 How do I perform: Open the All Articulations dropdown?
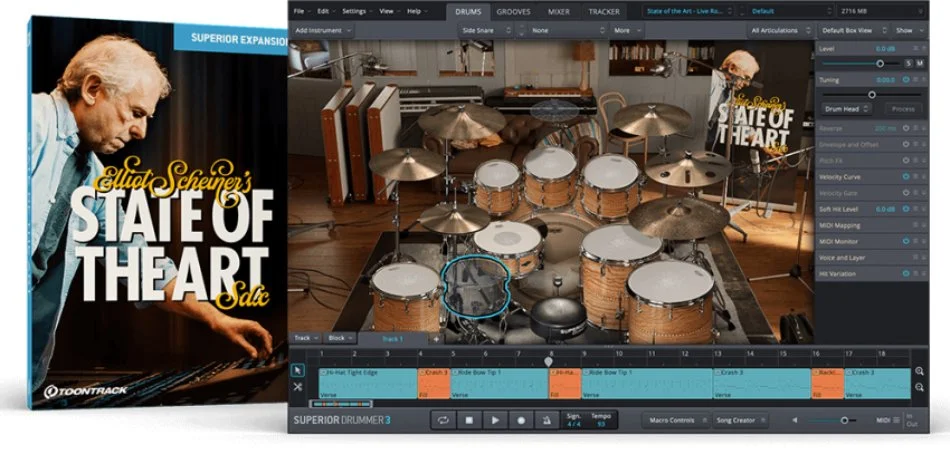pyautogui.click(x=780, y=30)
